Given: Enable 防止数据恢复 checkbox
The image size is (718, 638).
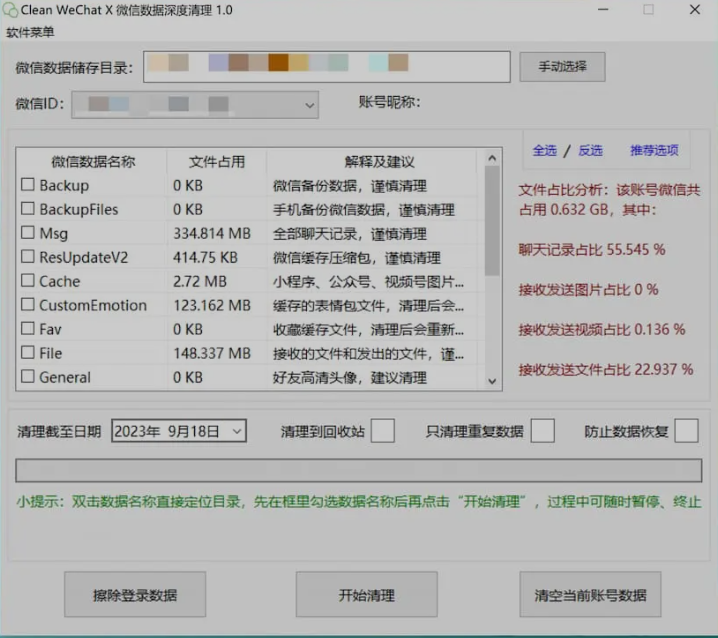Looking at the screenshot, I should [x=686, y=431].
